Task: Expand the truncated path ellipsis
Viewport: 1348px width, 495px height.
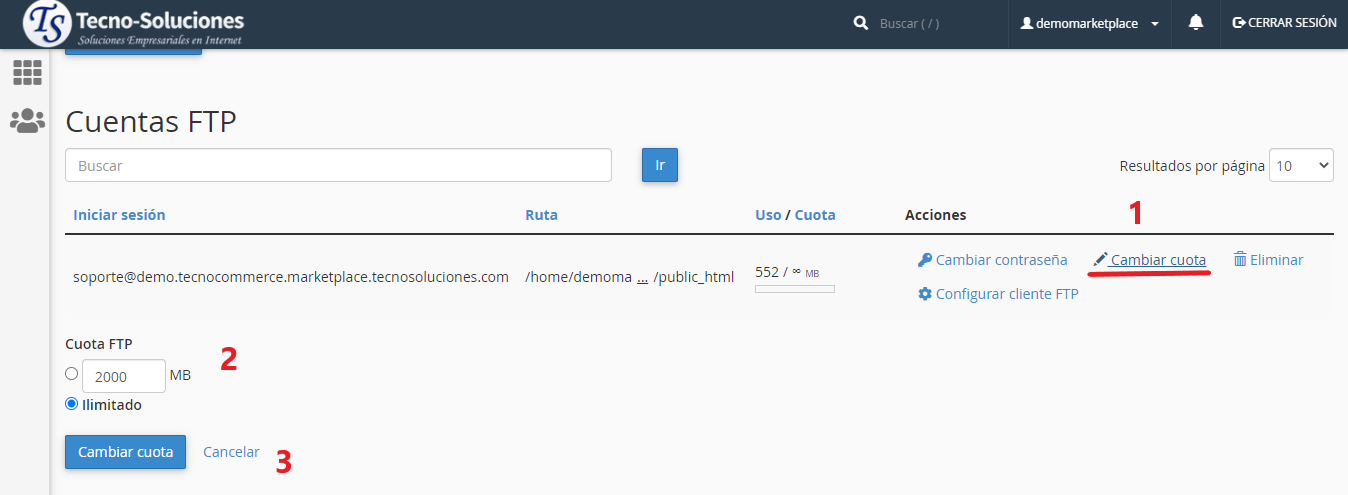Action: [x=642, y=276]
